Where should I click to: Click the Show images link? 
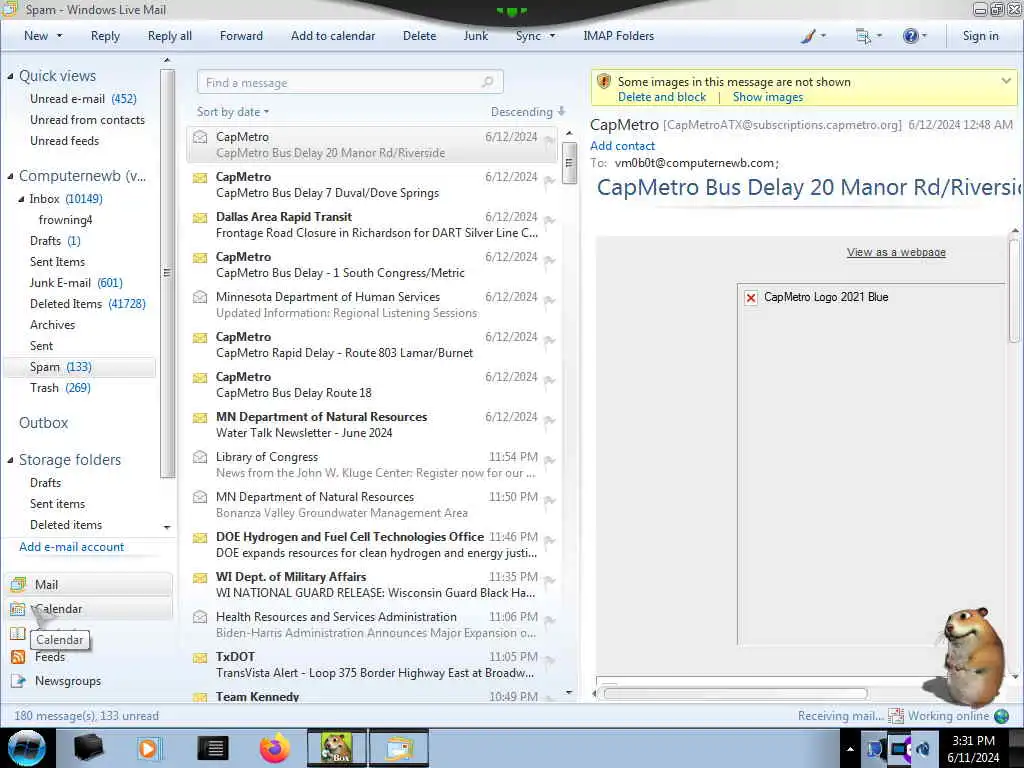pyautogui.click(x=768, y=97)
